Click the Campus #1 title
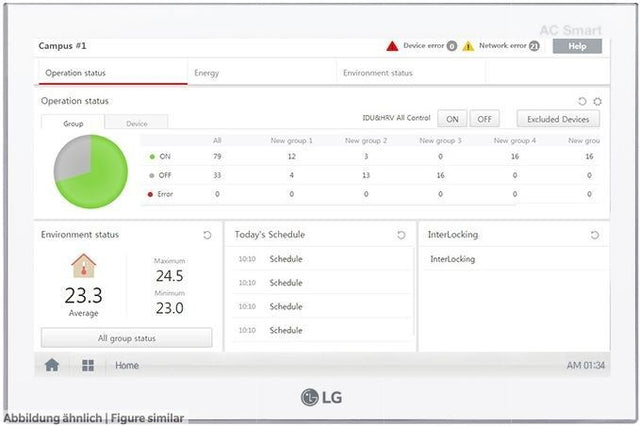The image size is (640, 426). click(x=62, y=46)
